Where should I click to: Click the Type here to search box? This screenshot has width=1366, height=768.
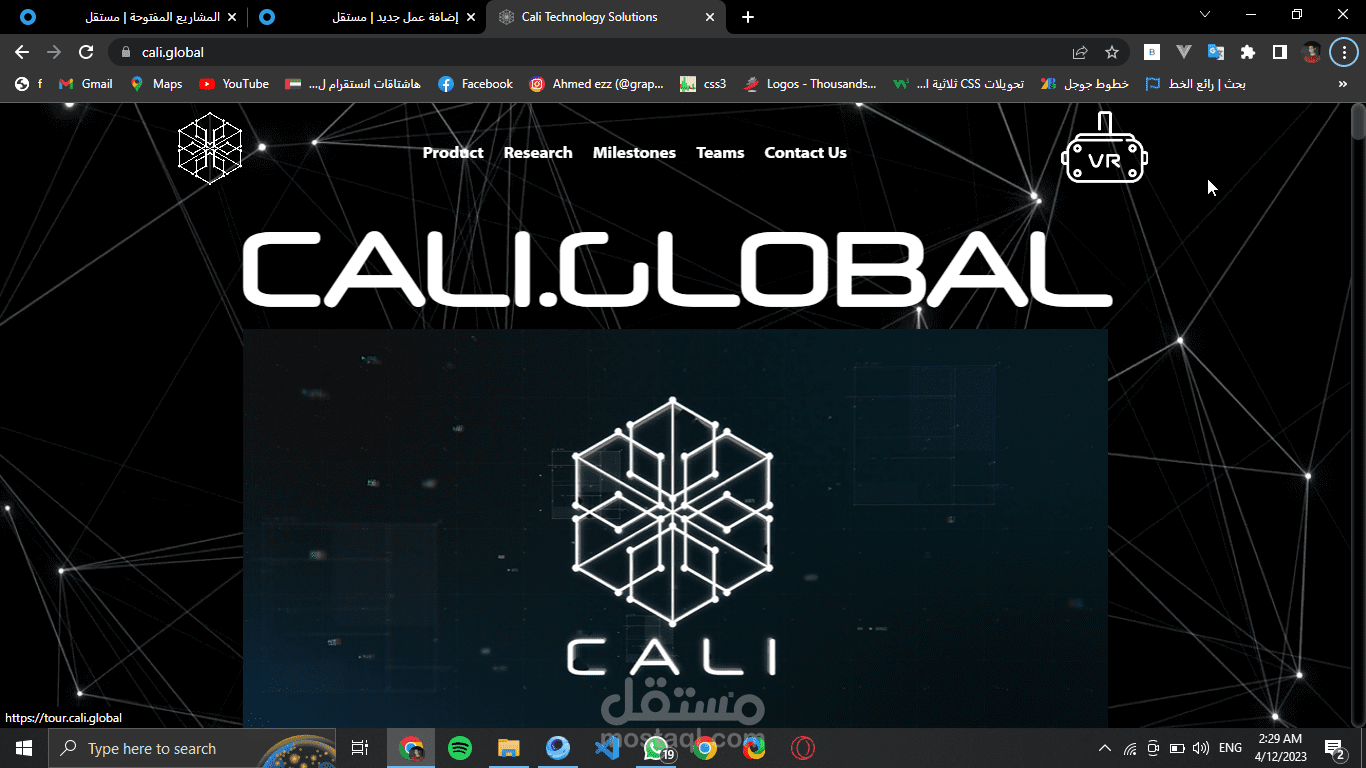pos(193,748)
